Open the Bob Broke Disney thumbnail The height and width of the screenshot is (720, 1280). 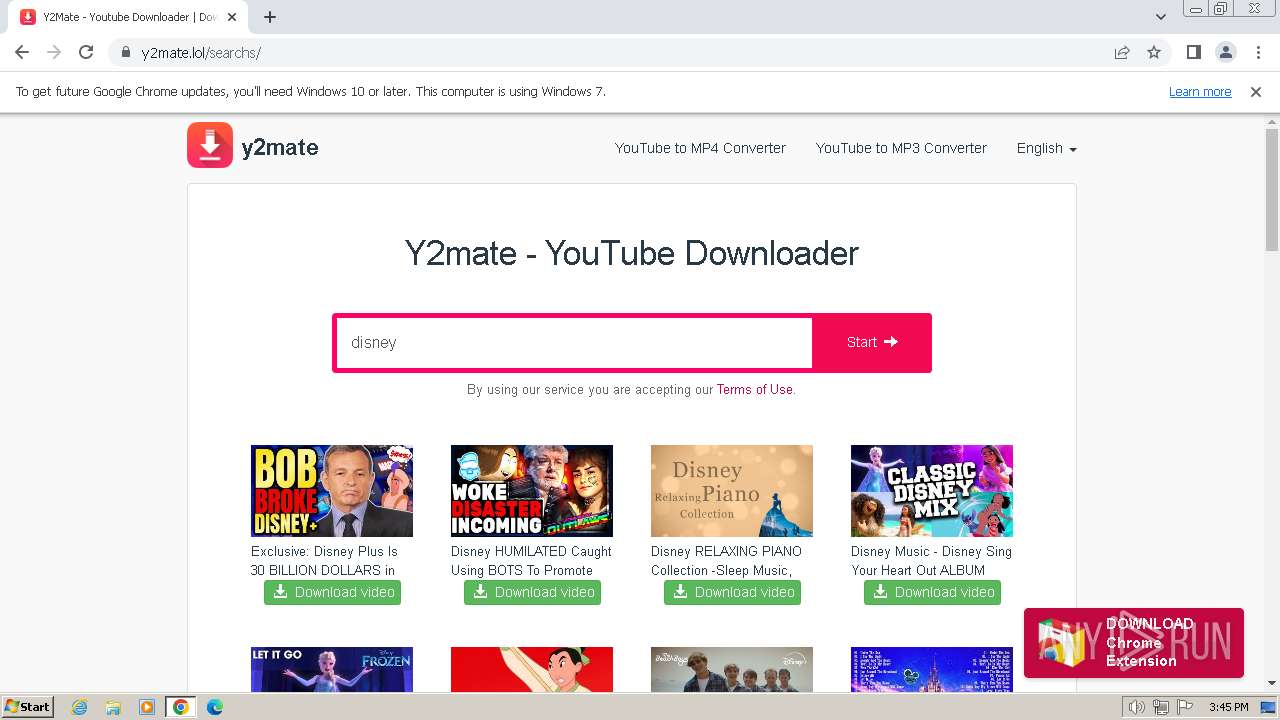pos(332,491)
